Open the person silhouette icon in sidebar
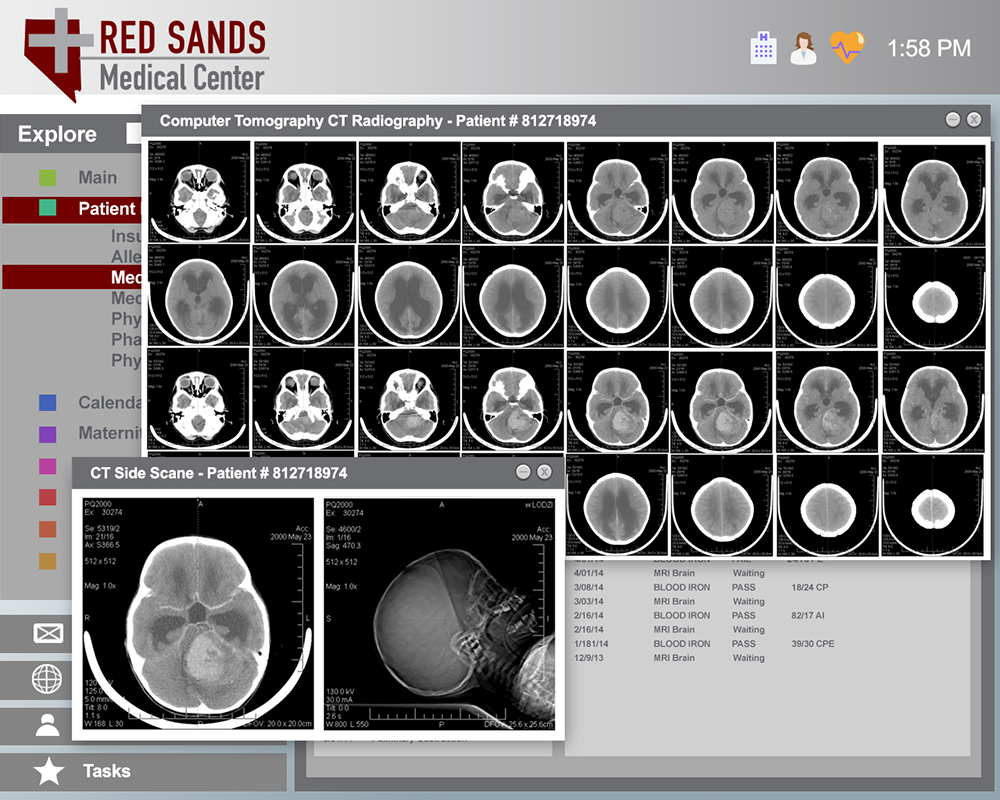 pos(48,725)
